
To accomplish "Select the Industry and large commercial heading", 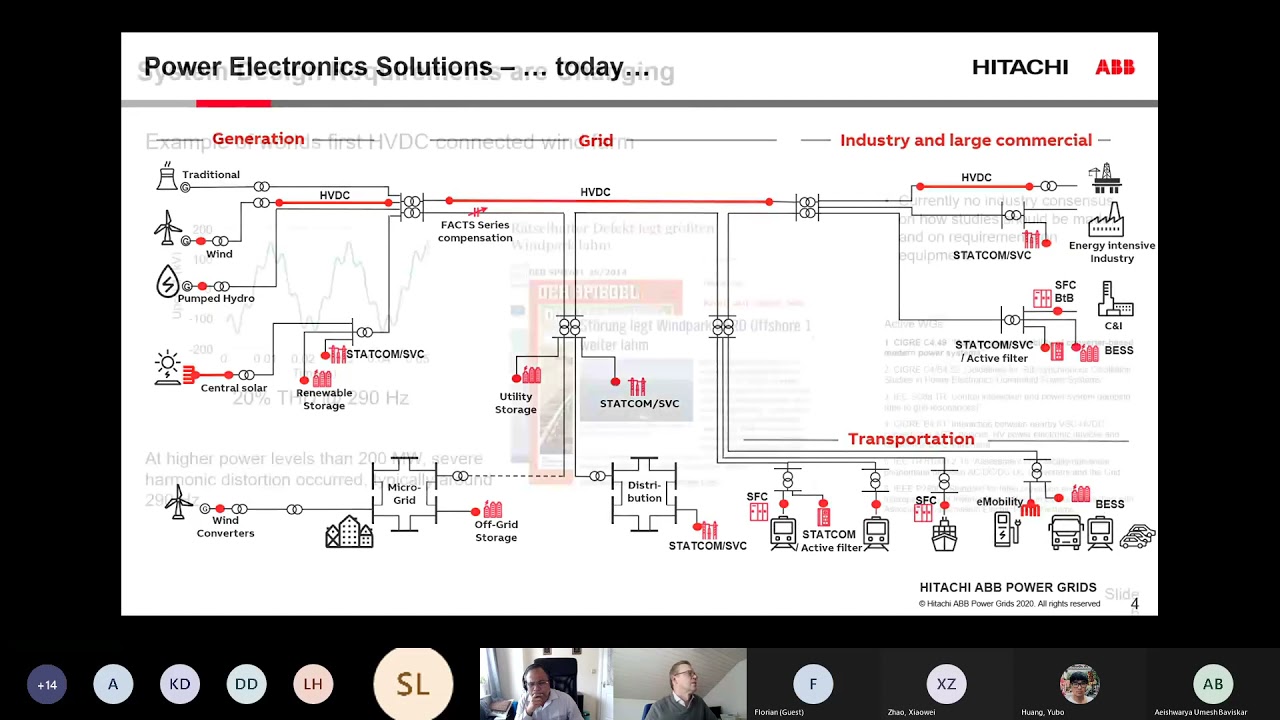I will [966, 140].
